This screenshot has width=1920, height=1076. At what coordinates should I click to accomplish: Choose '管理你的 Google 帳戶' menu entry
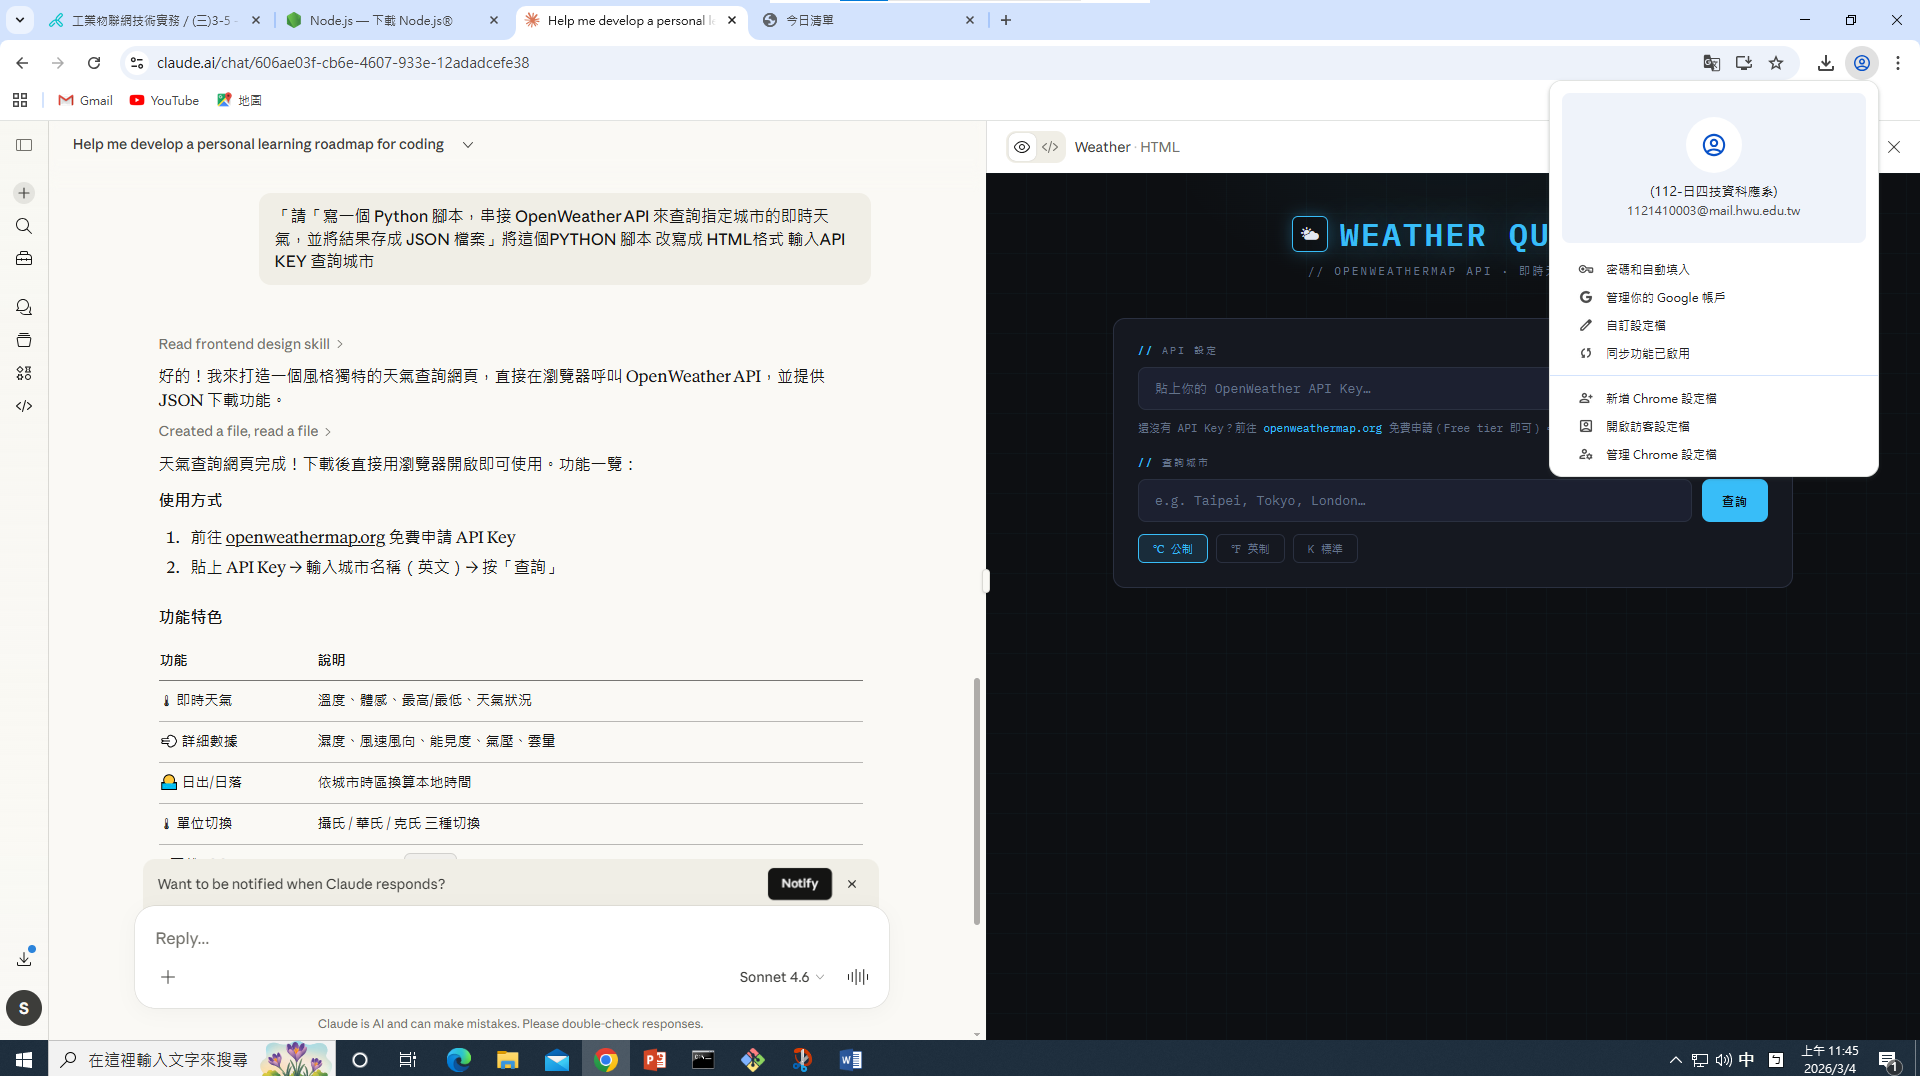[1665, 298]
